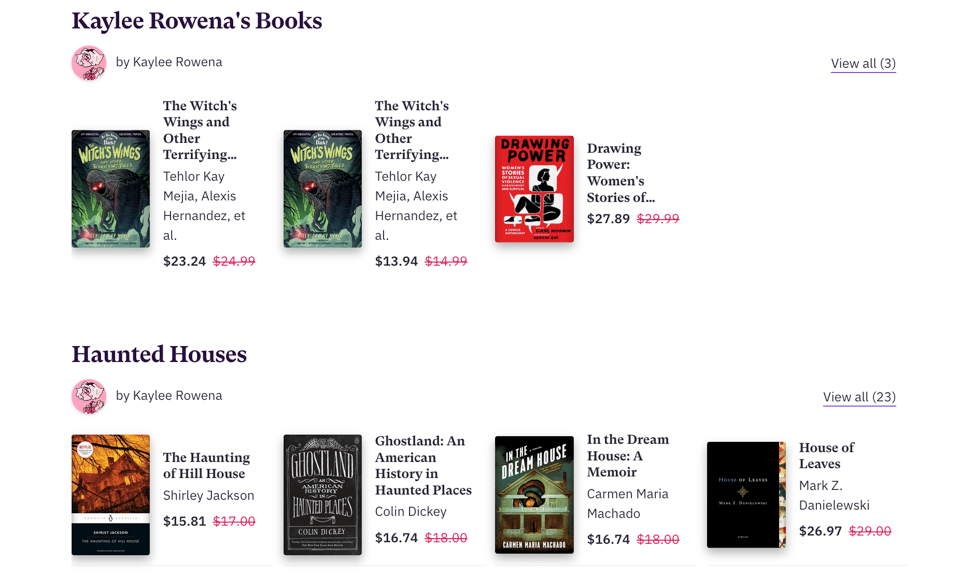Select the House of Leaves cover
960x577 pixels.
pyautogui.click(x=746, y=495)
